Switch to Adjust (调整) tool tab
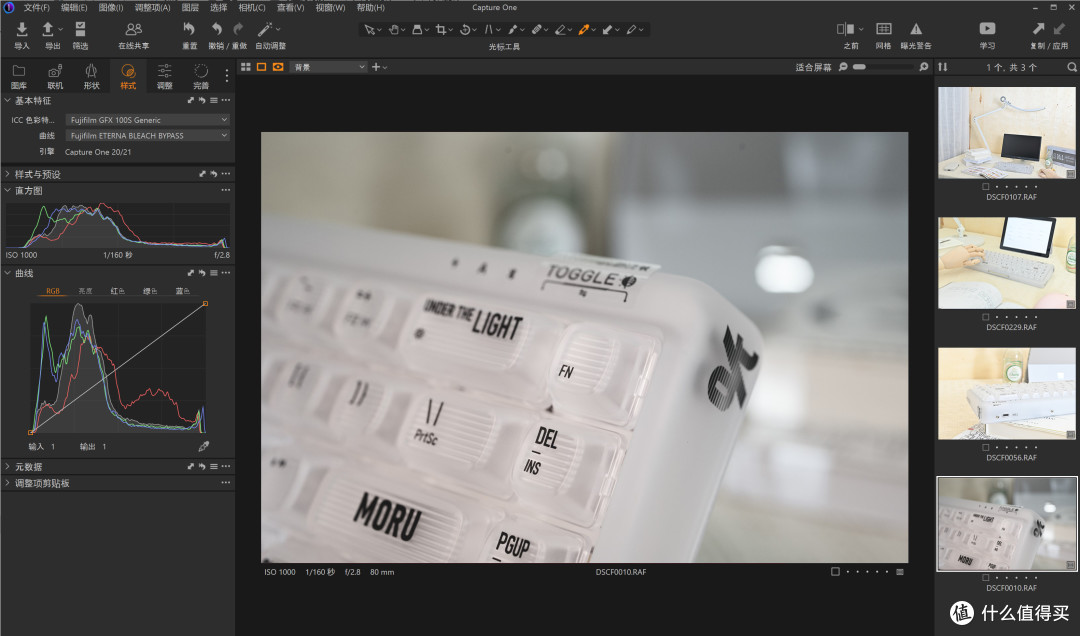Screen dimensions: 1080x636 pyautogui.click(x=164, y=76)
